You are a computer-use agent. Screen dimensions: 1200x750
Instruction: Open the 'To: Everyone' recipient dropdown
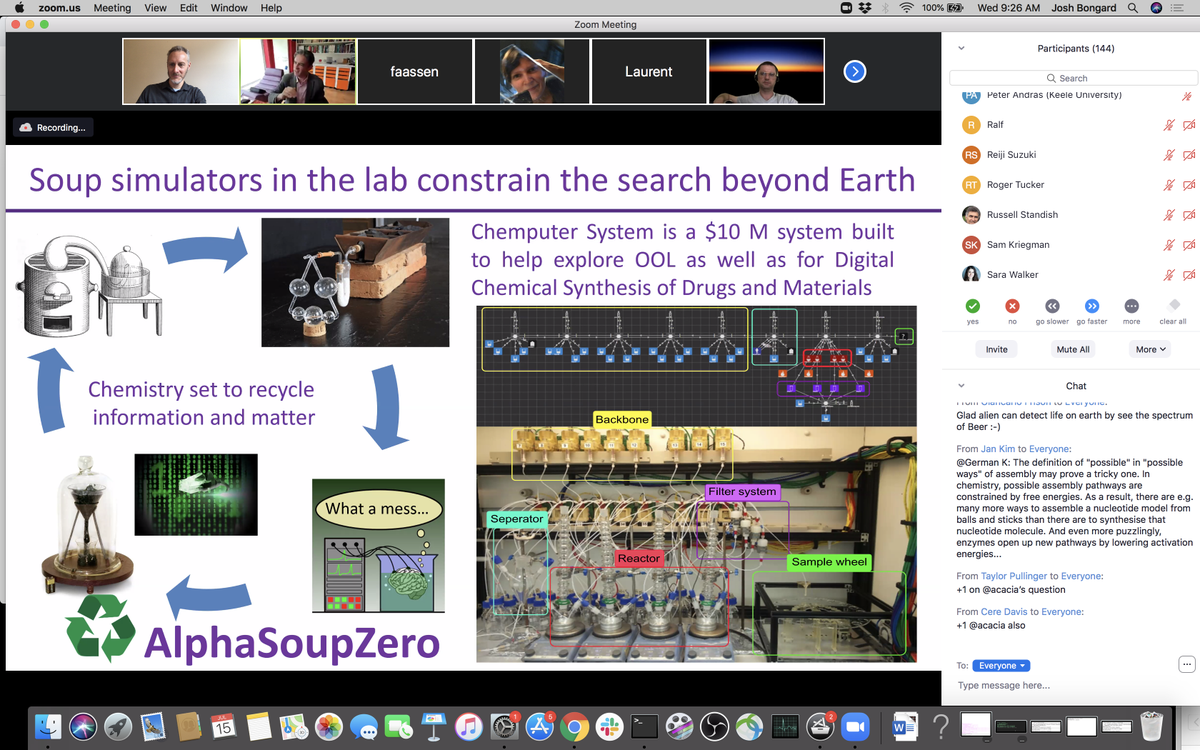(x=1002, y=666)
